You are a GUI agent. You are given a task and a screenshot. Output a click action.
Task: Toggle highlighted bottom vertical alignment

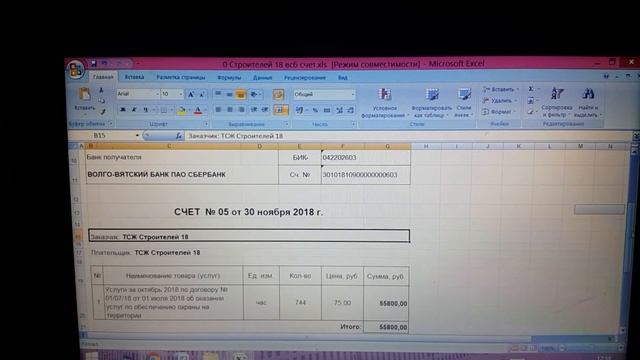[x=240, y=94]
